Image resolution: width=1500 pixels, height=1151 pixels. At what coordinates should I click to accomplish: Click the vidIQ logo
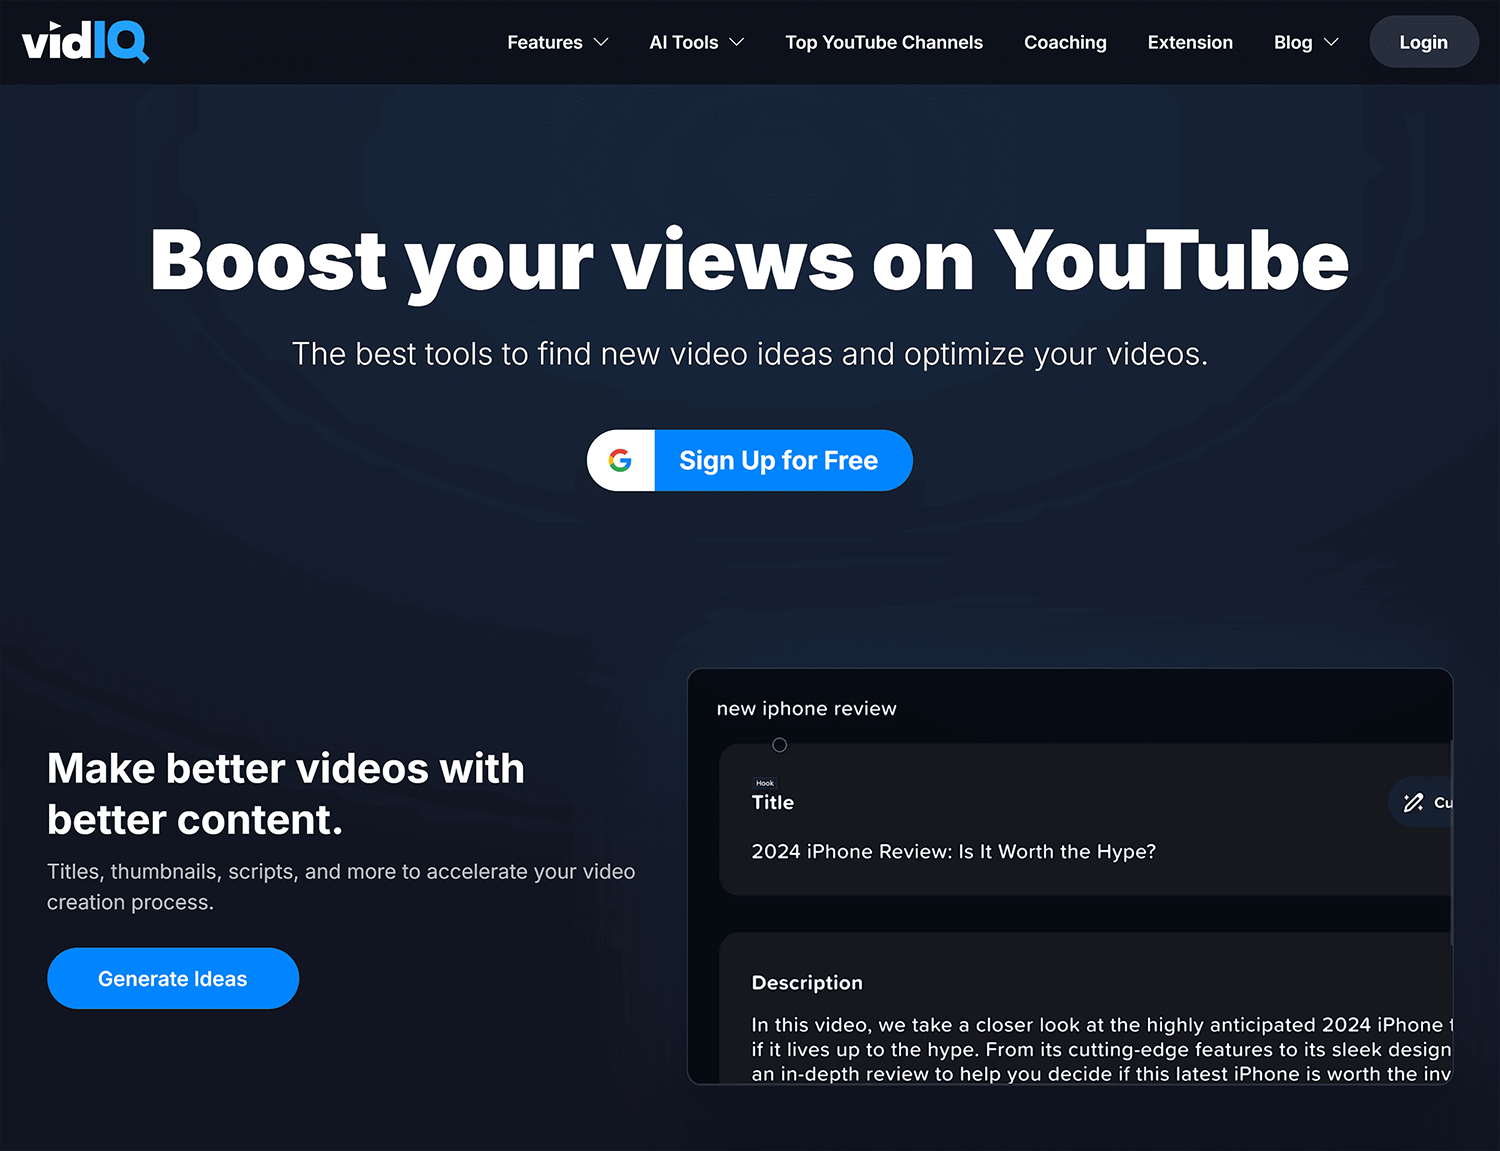point(86,41)
